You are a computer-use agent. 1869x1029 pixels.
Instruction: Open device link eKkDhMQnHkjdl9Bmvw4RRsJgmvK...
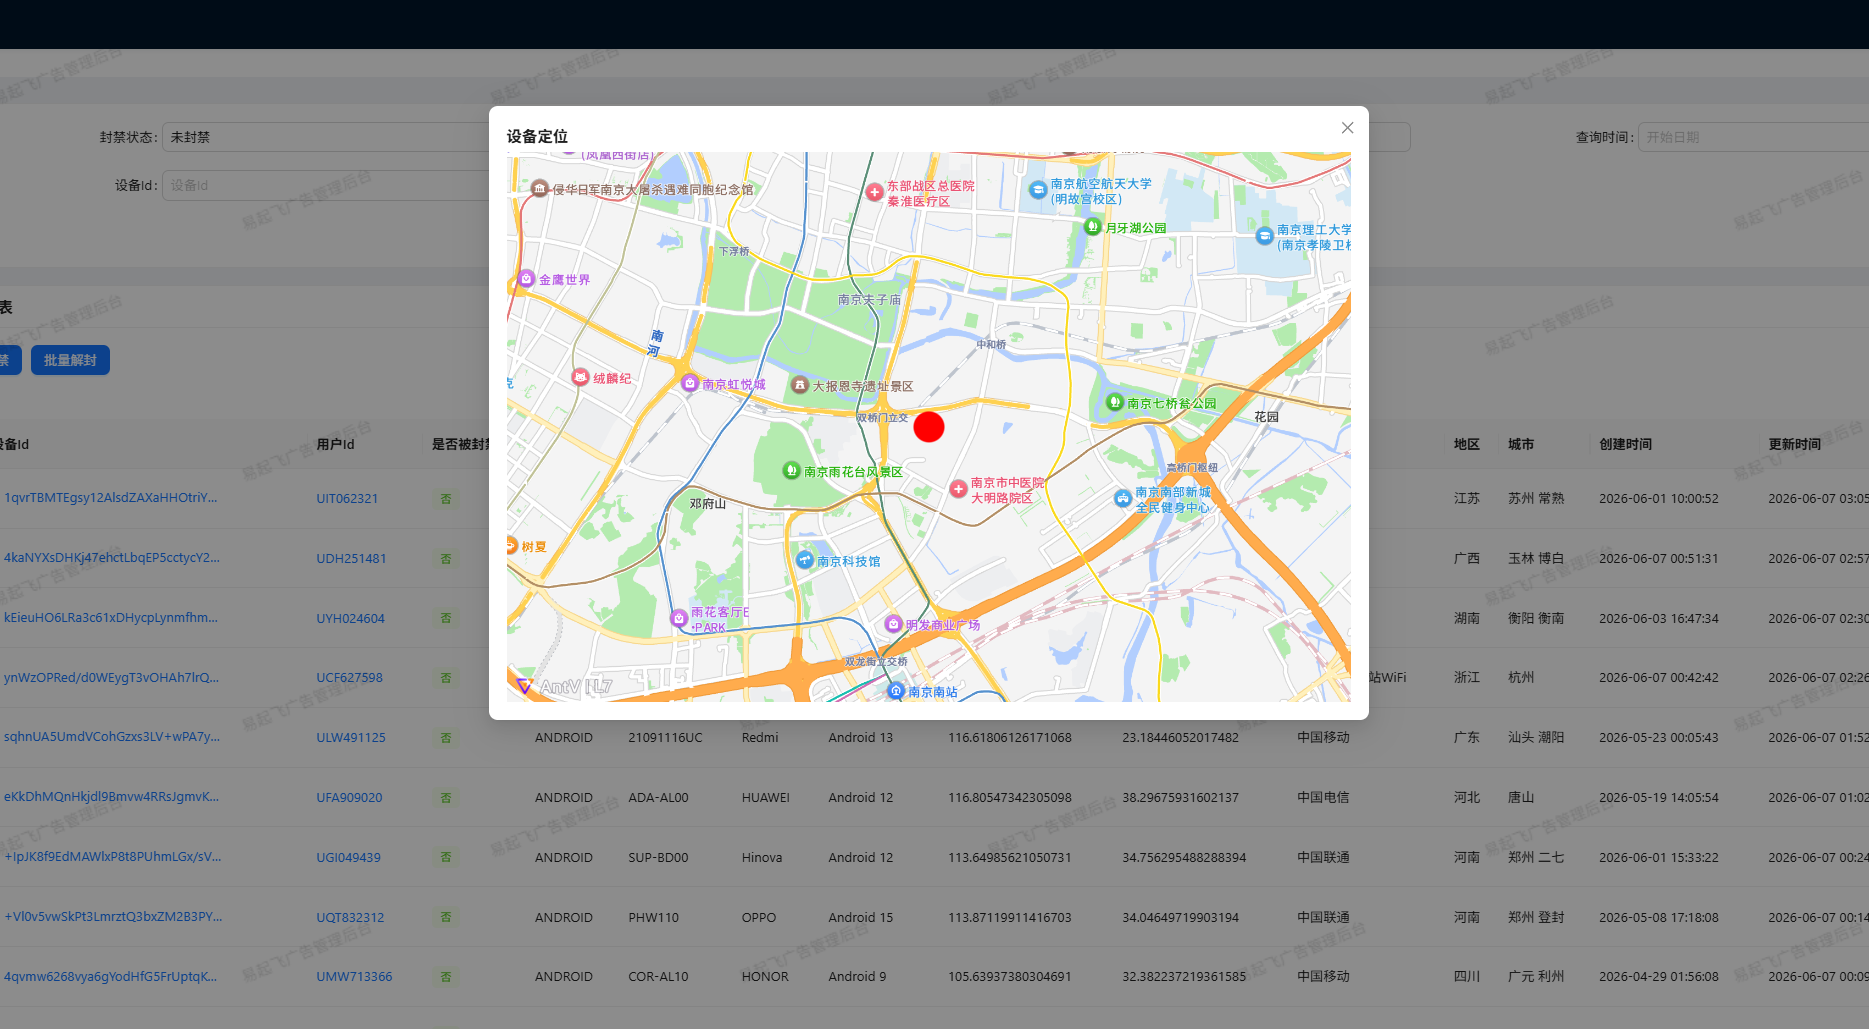(111, 797)
